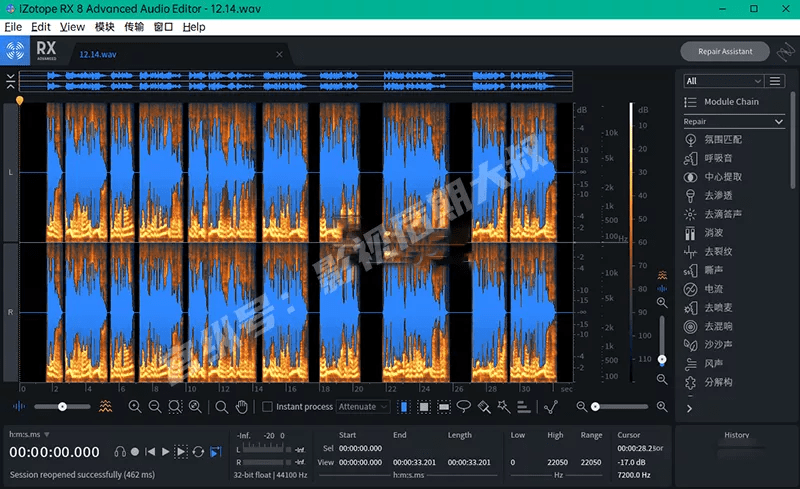This screenshot has width=800, height=489.
Task: Toggle loop playback
Action: click(x=198, y=452)
